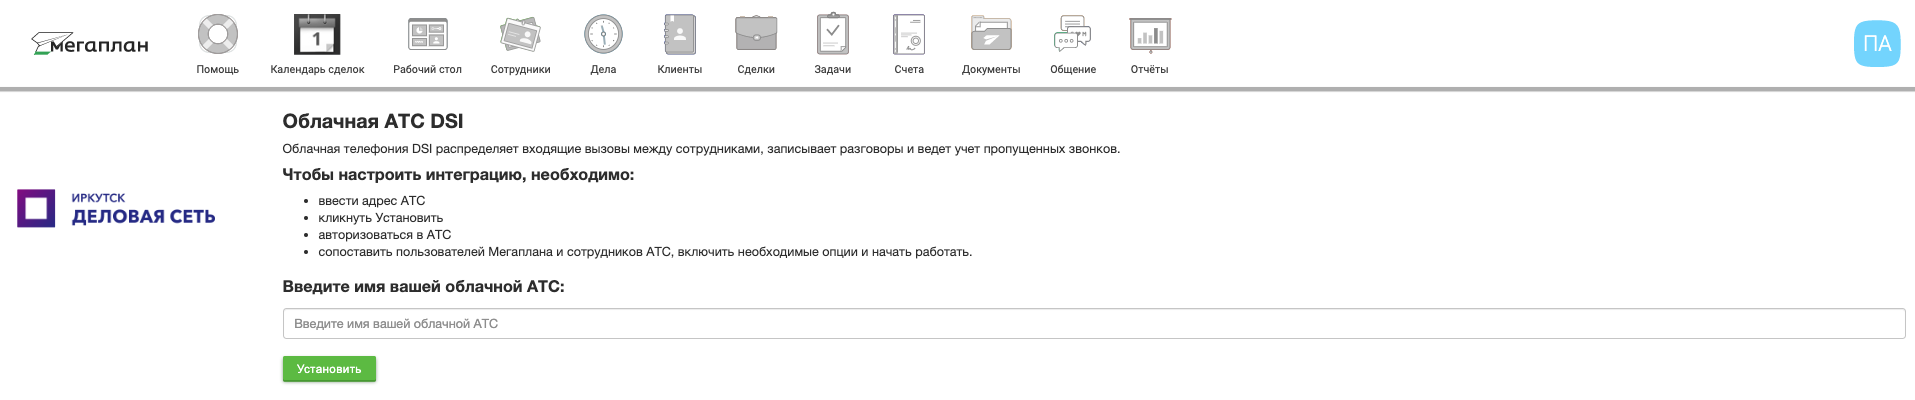Click the Отчёты menu label
Image resolution: width=1915 pixels, height=400 pixels.
tap(1150, 70)
